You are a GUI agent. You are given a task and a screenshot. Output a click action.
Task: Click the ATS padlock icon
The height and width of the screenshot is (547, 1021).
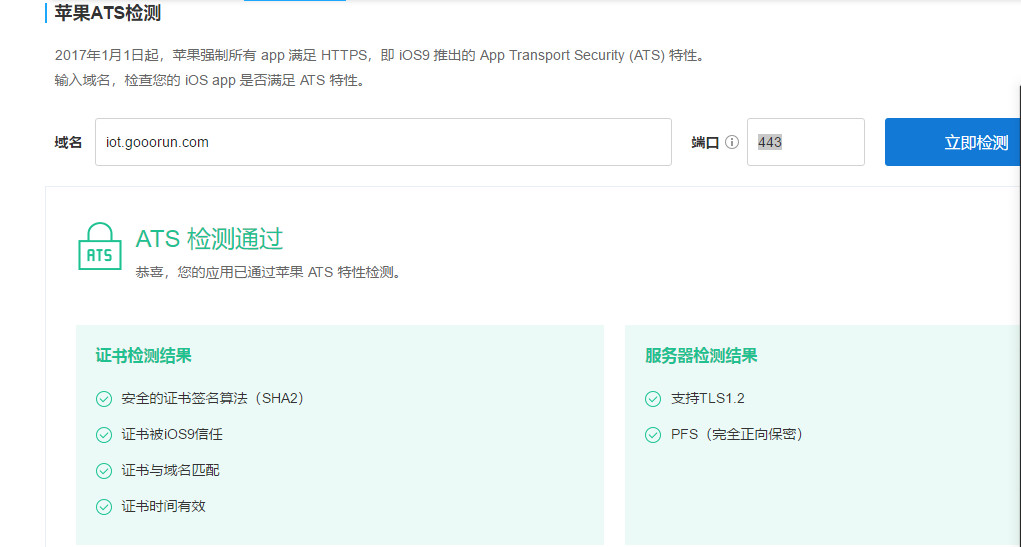point(99,247)
